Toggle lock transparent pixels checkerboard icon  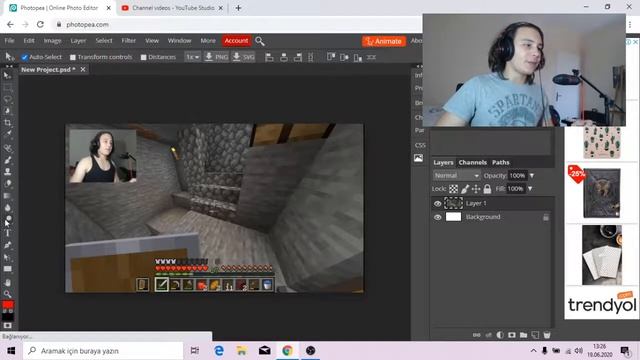pyautogui.click(x=453, y=189)
